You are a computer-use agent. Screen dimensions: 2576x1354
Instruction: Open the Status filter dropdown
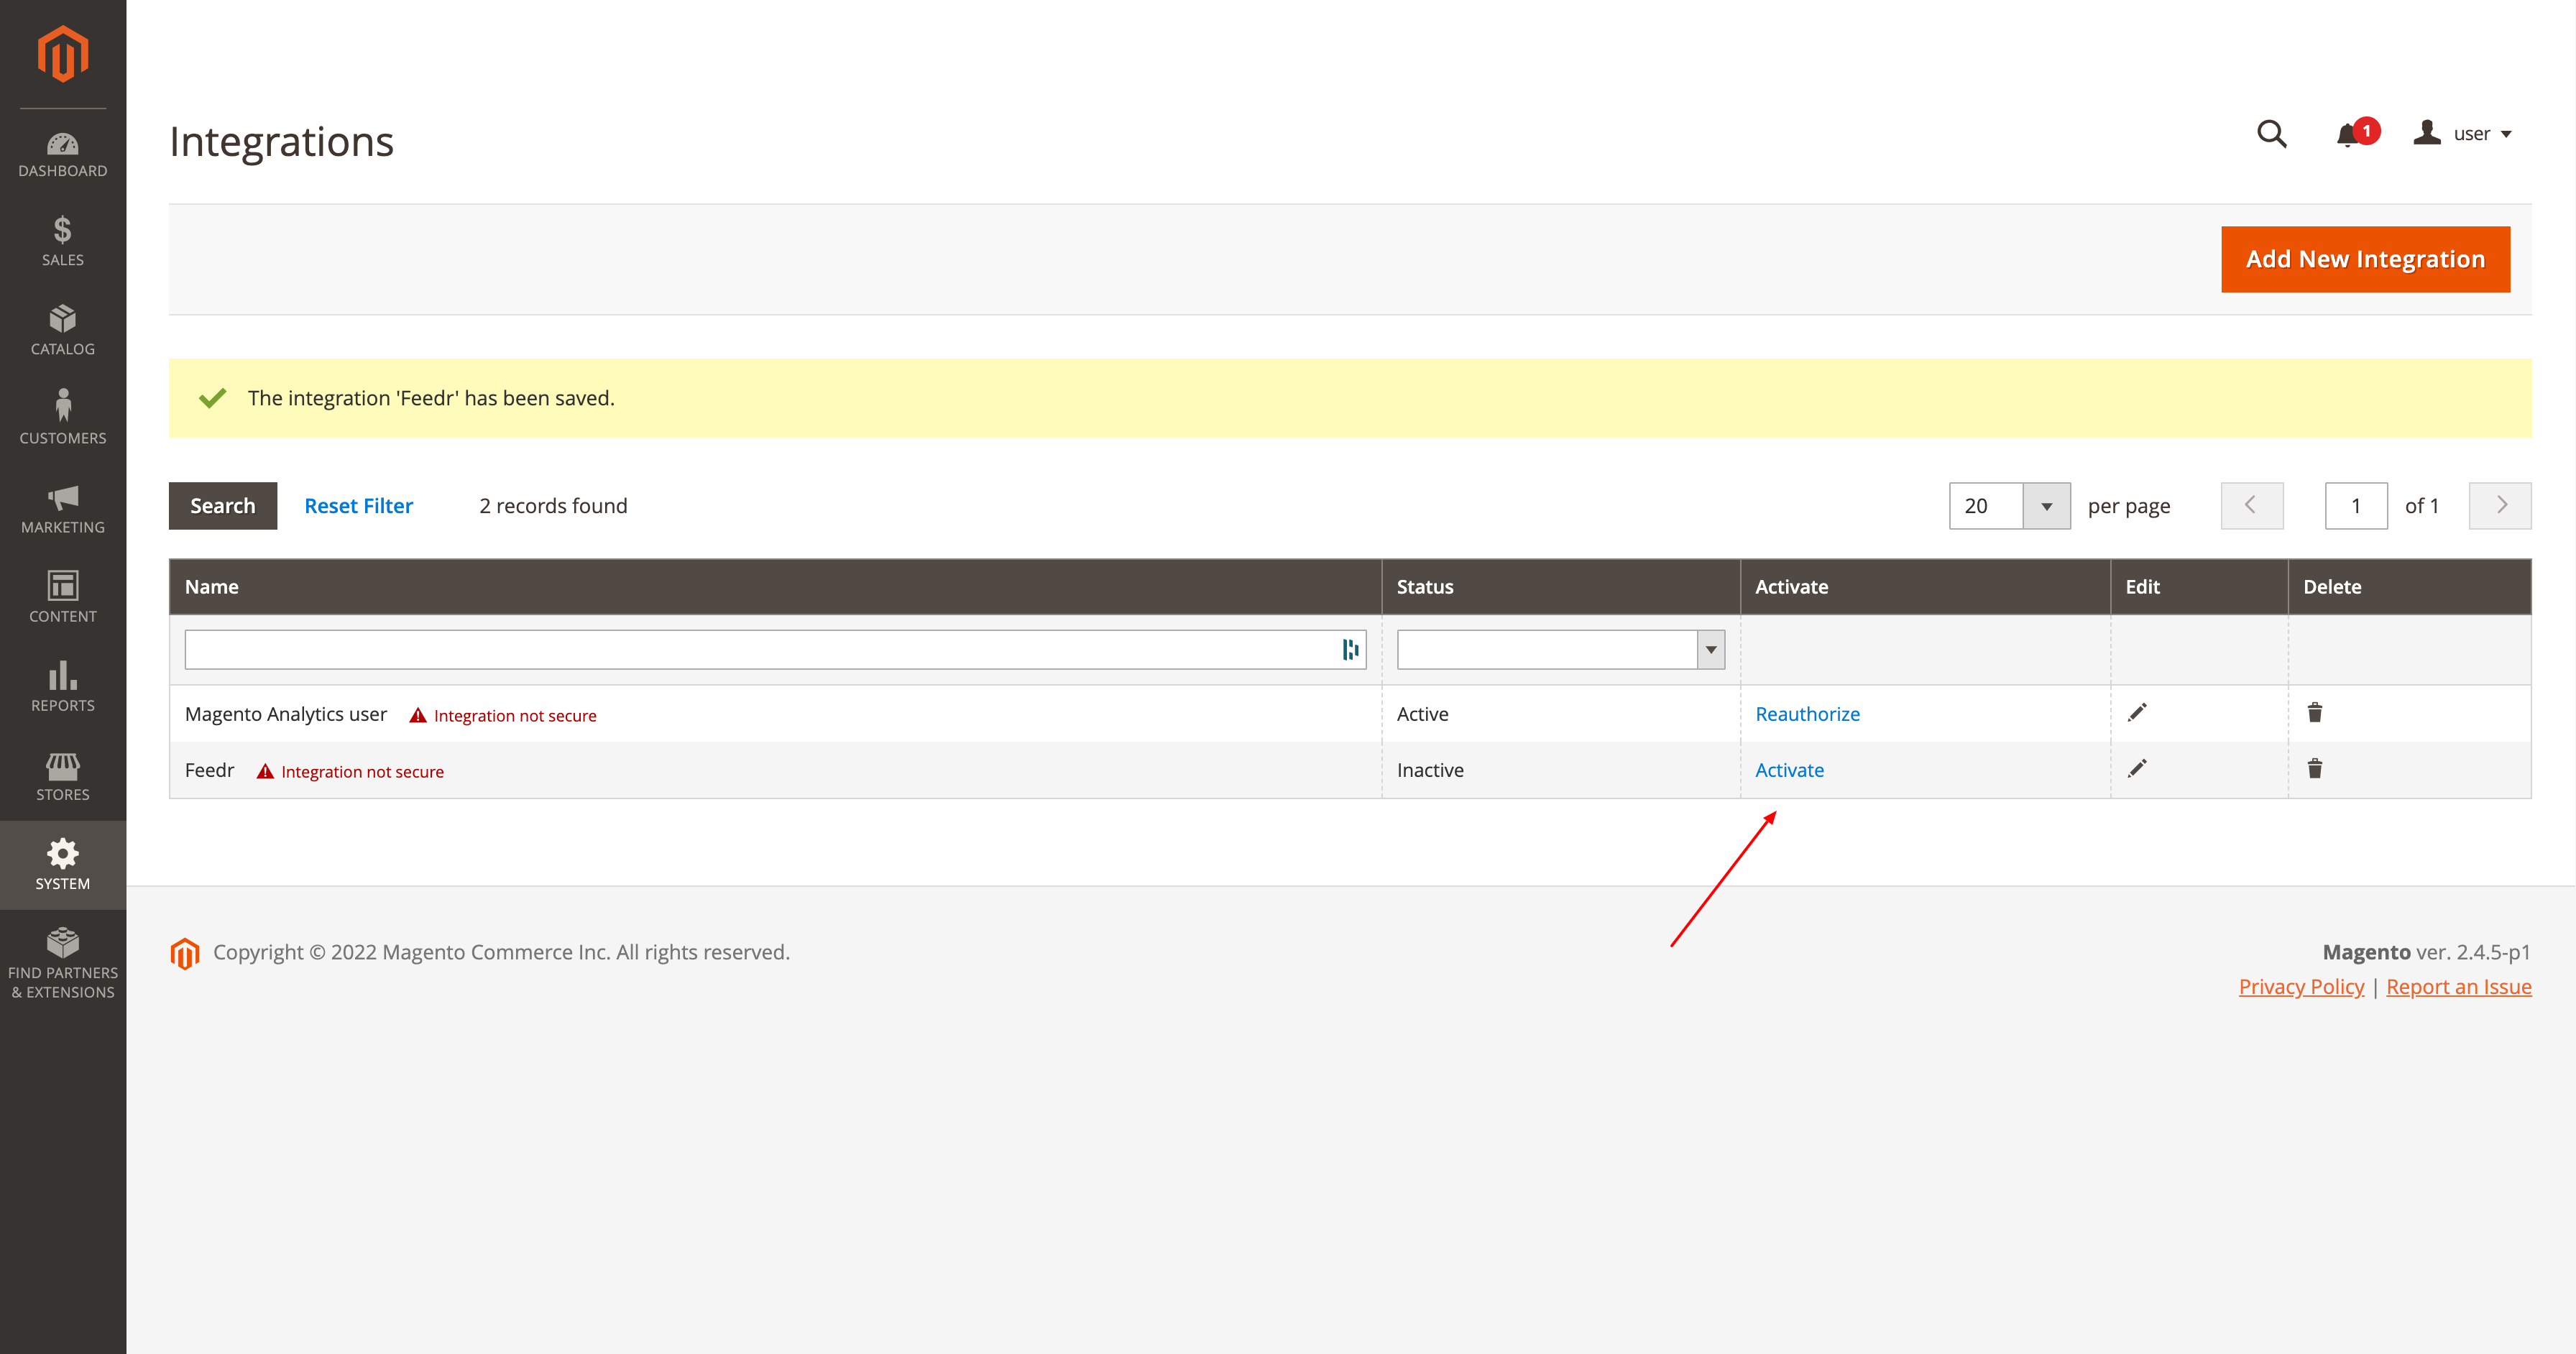1560,650
